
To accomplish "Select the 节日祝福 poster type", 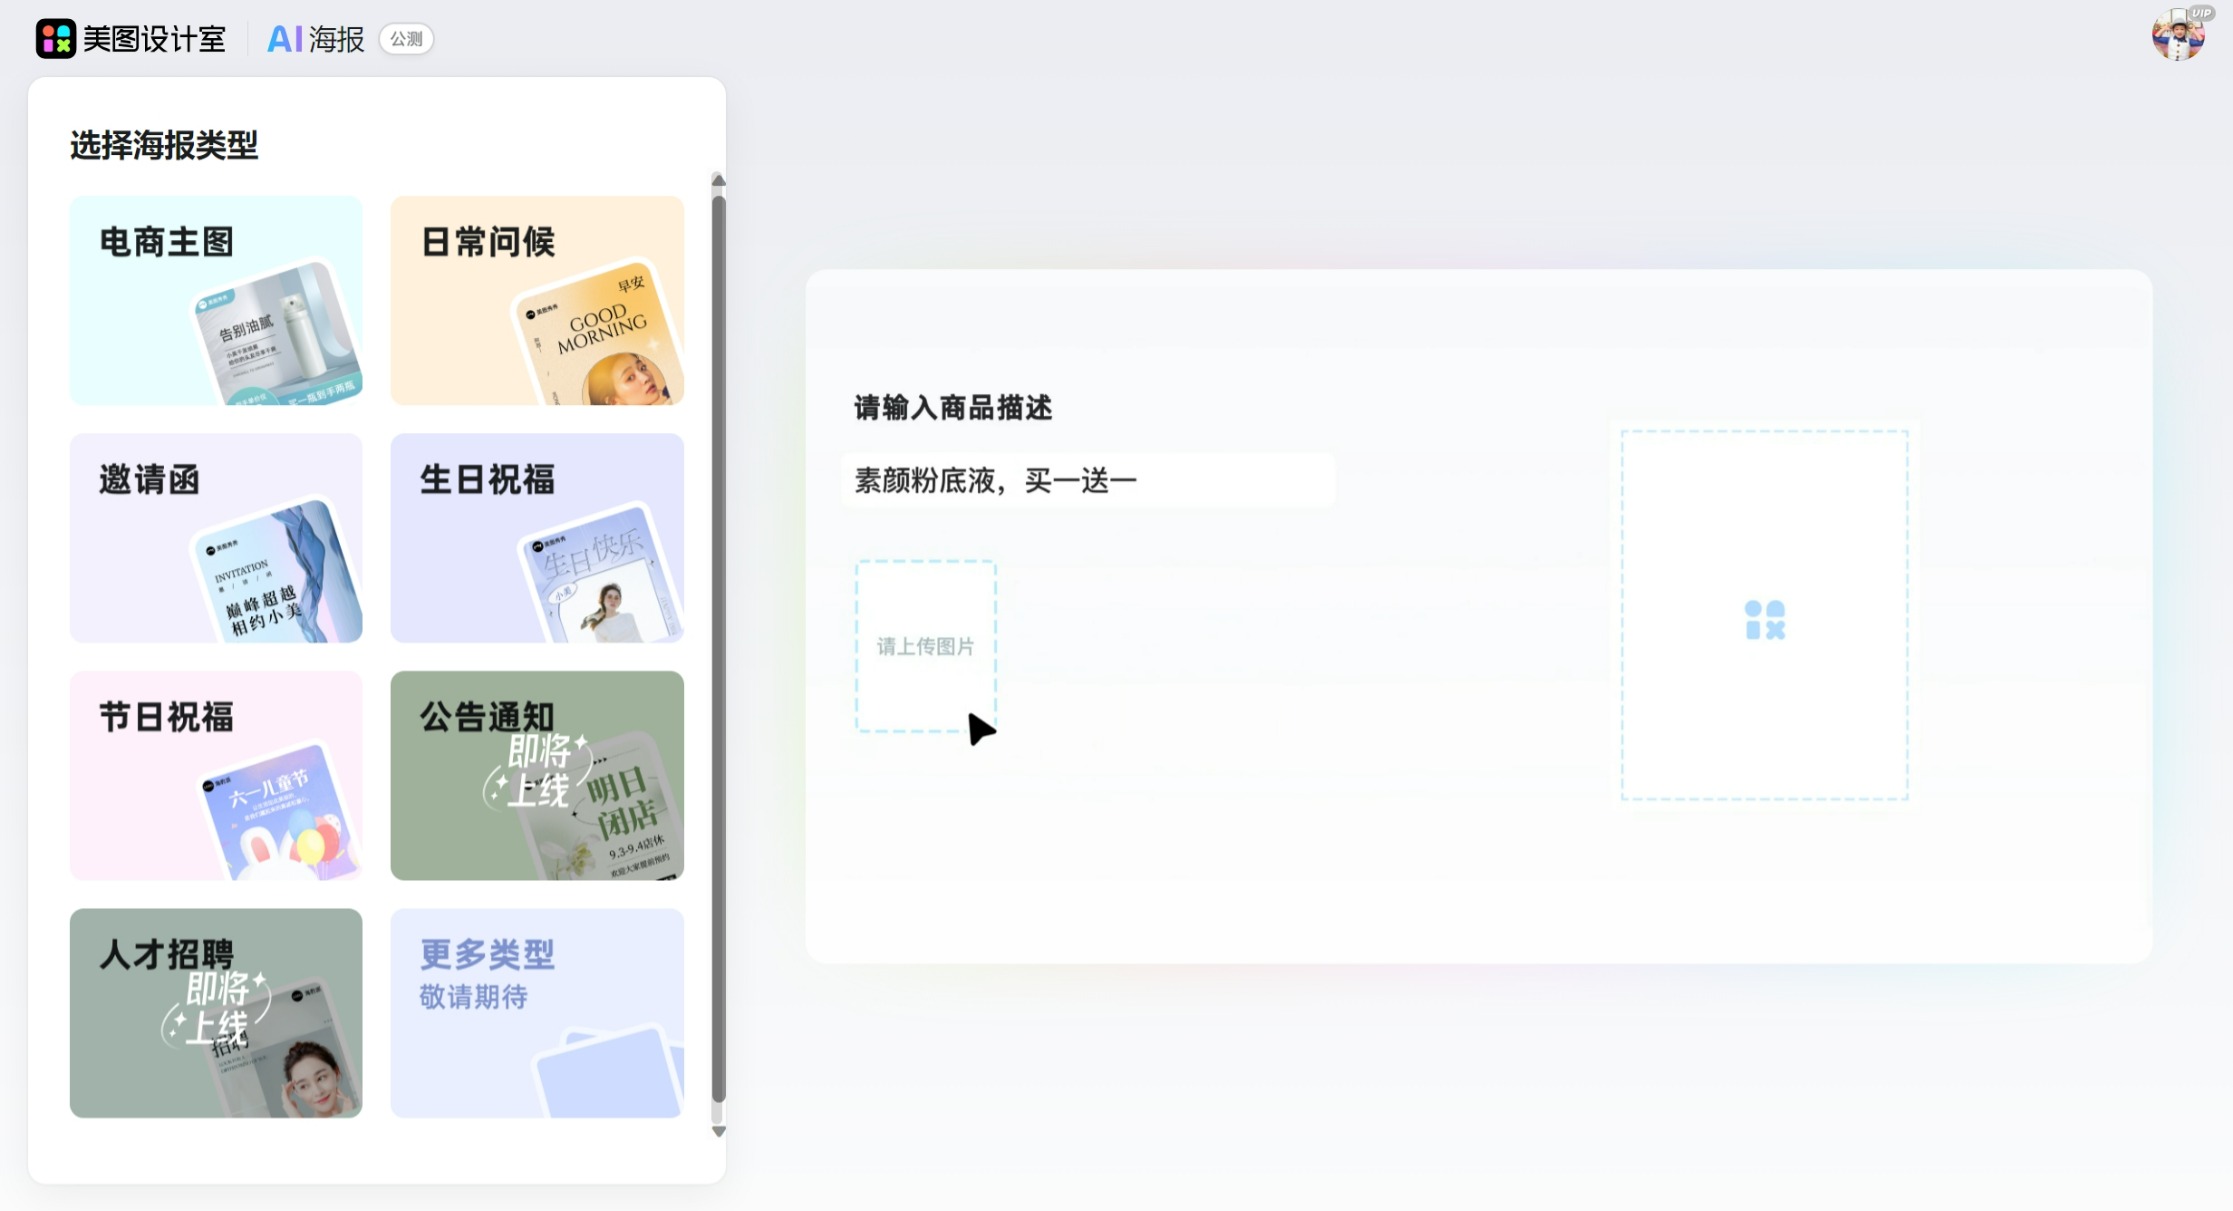I will point(215,775).
